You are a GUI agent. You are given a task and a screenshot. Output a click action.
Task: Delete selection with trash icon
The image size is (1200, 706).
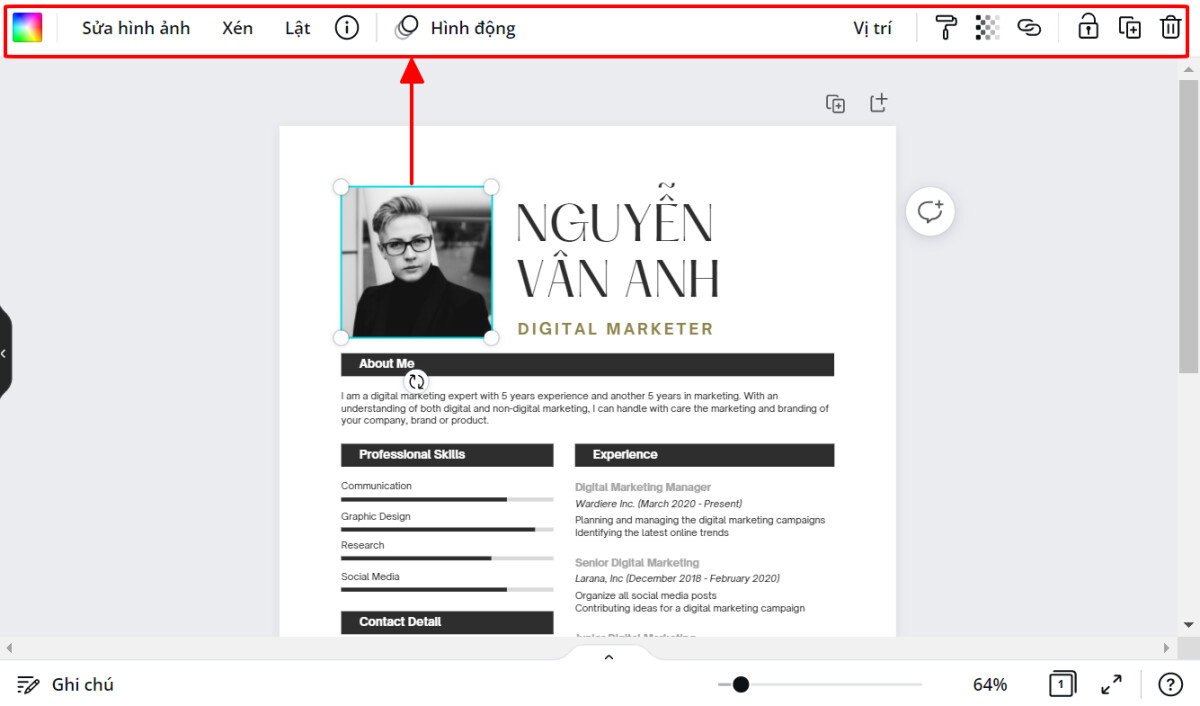[1170, 27]
